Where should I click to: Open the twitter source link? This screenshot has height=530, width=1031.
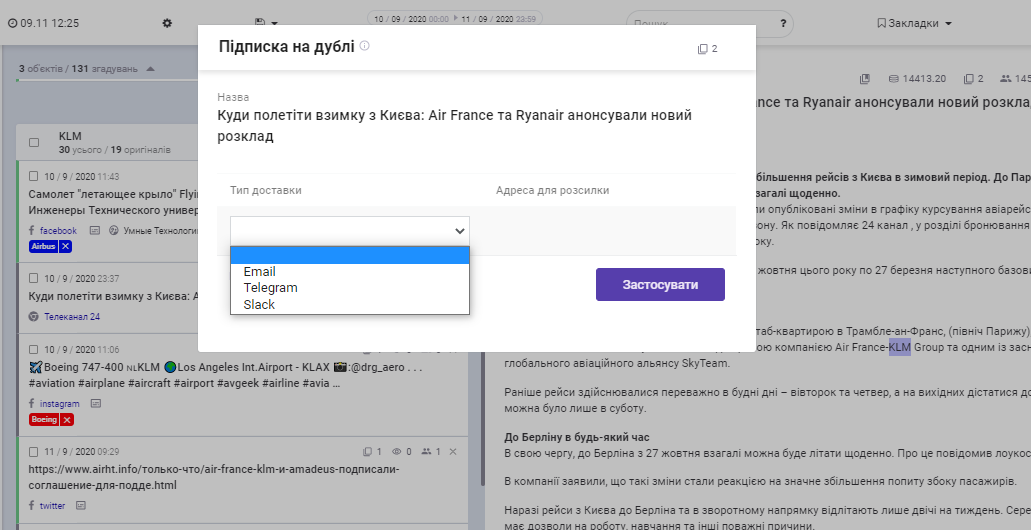pos(53,506)
